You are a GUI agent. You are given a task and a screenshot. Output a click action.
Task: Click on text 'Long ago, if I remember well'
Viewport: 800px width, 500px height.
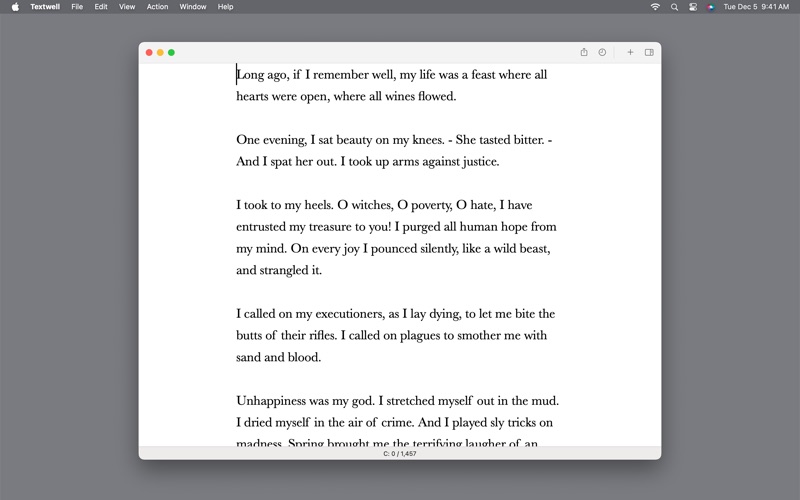[x=316, y=75]
